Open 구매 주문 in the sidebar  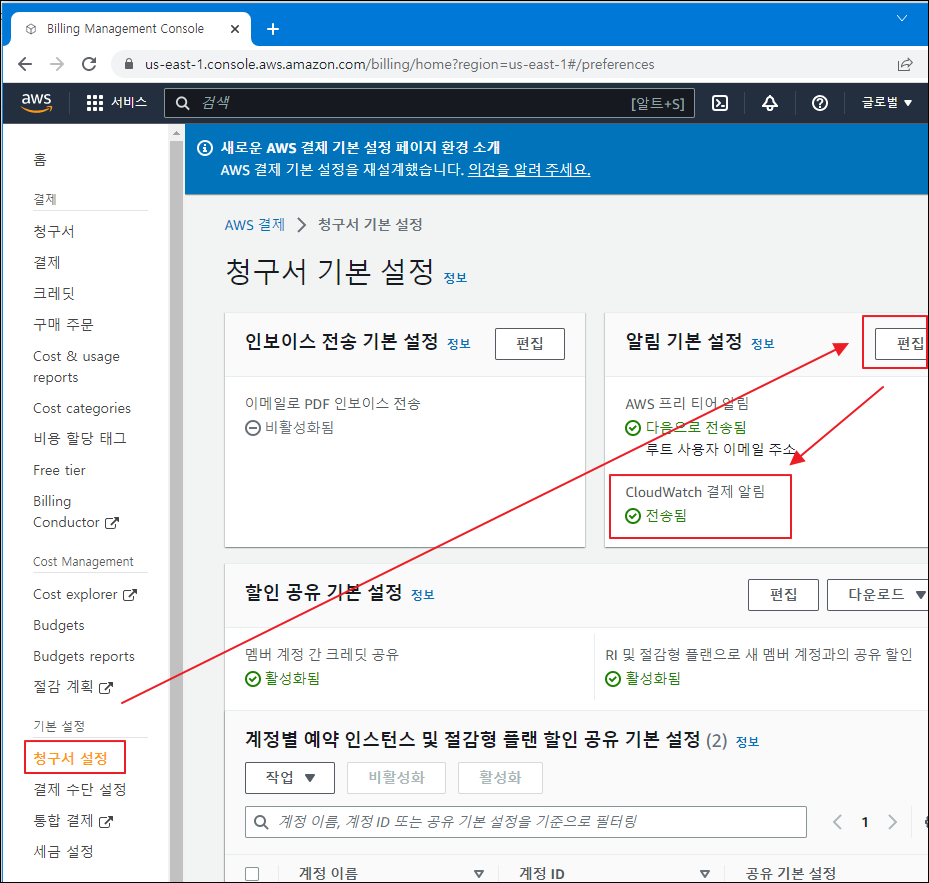coord(63,325)
